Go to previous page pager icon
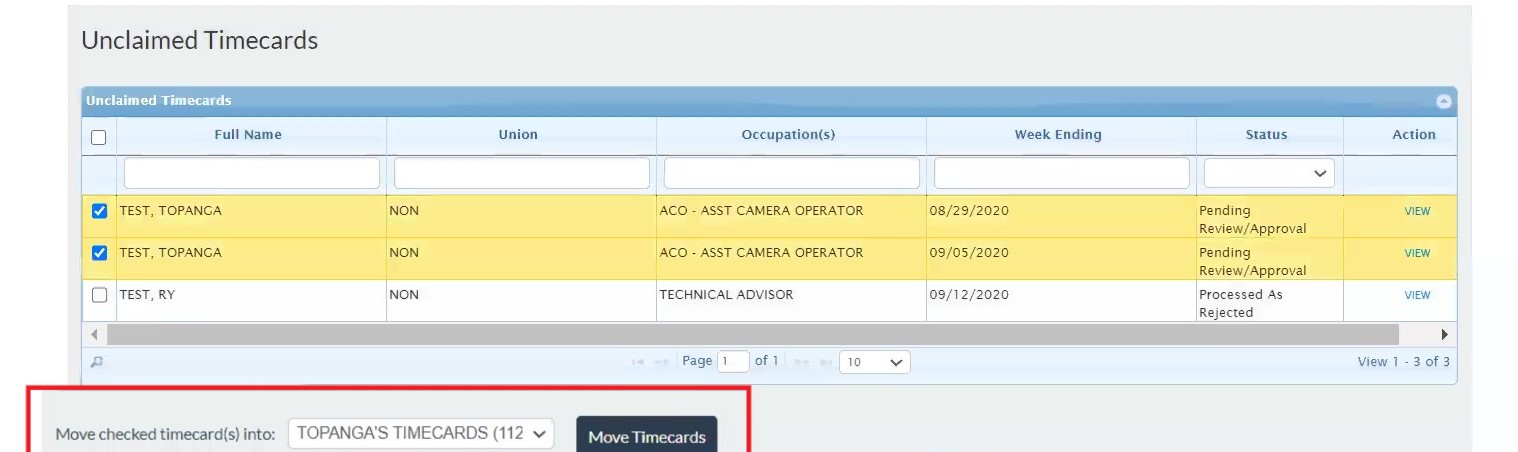 662,362
